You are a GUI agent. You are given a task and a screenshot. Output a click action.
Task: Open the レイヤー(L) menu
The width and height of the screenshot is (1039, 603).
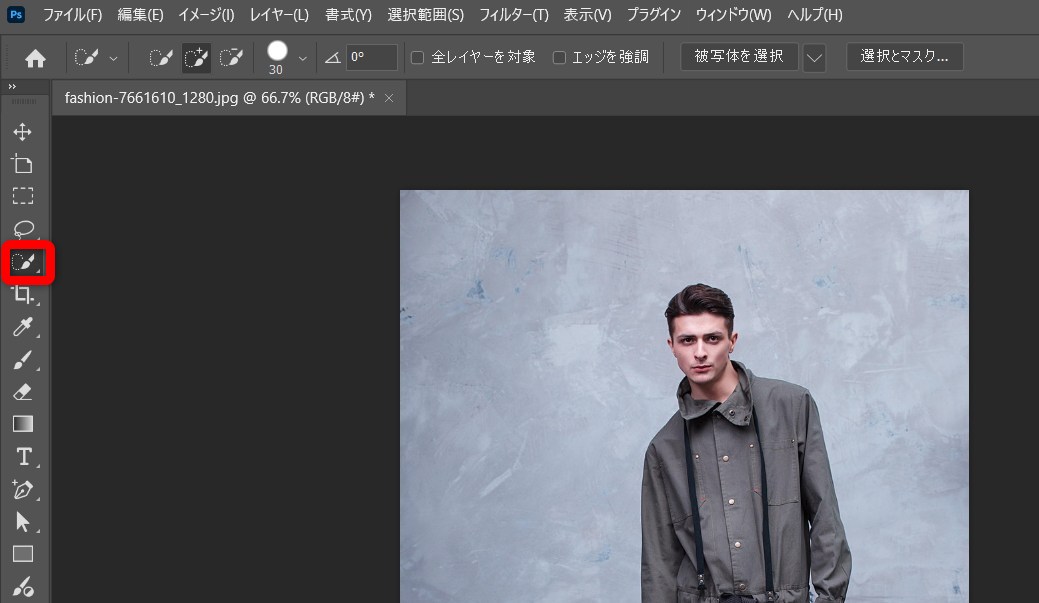(279, 15)
